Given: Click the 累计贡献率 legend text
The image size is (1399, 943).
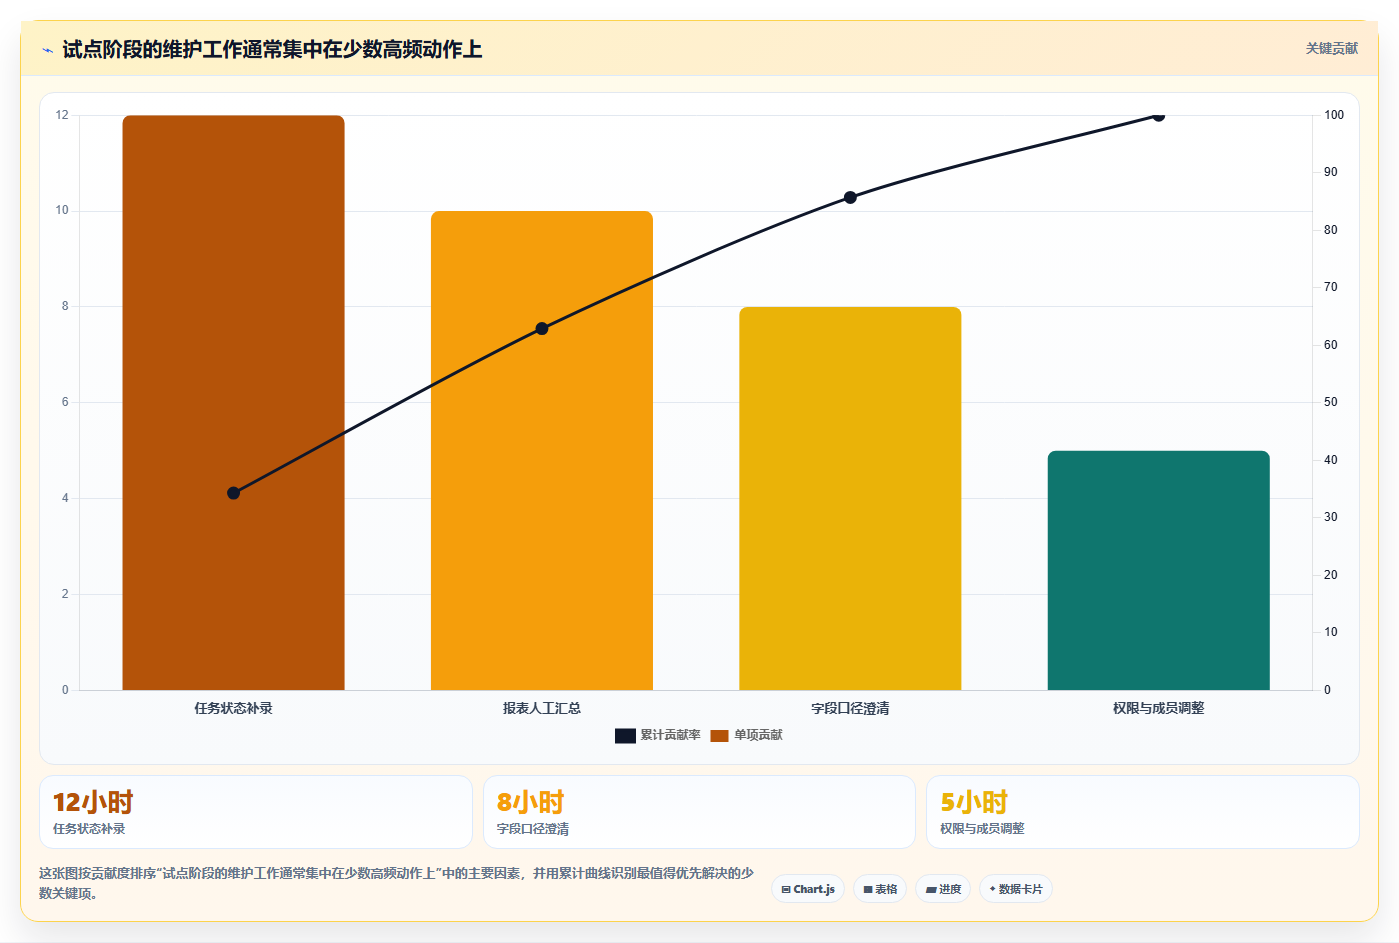Looking at the screenshot, I should pos(670,735).
